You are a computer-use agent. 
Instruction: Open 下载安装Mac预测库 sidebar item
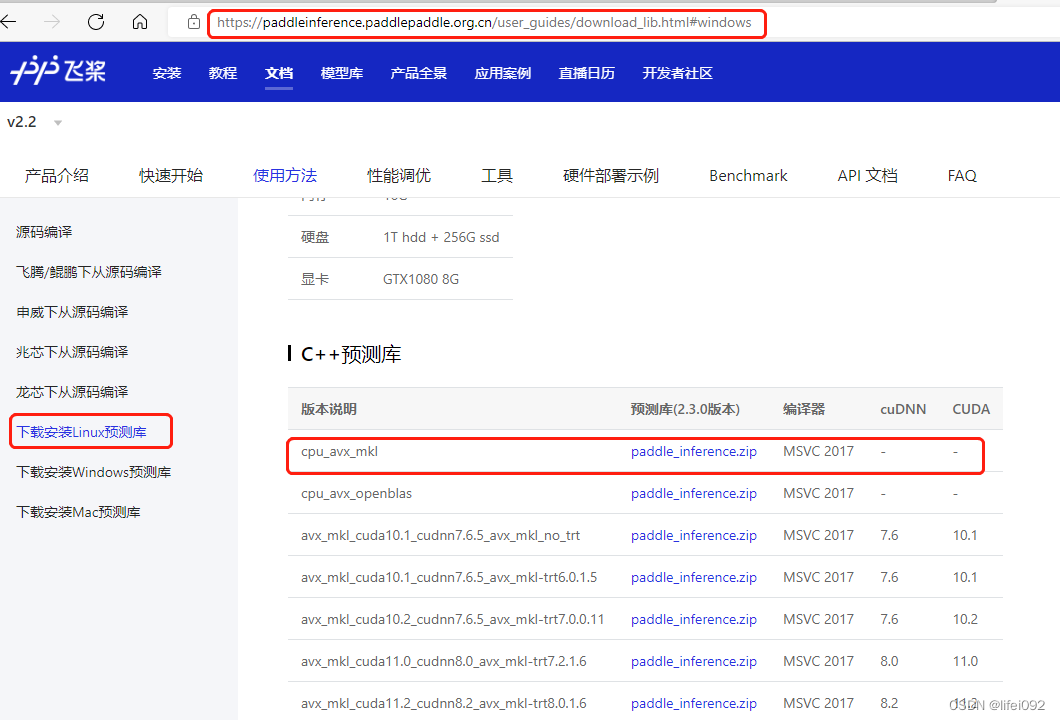pyautogui.click(x=78, y=512)
